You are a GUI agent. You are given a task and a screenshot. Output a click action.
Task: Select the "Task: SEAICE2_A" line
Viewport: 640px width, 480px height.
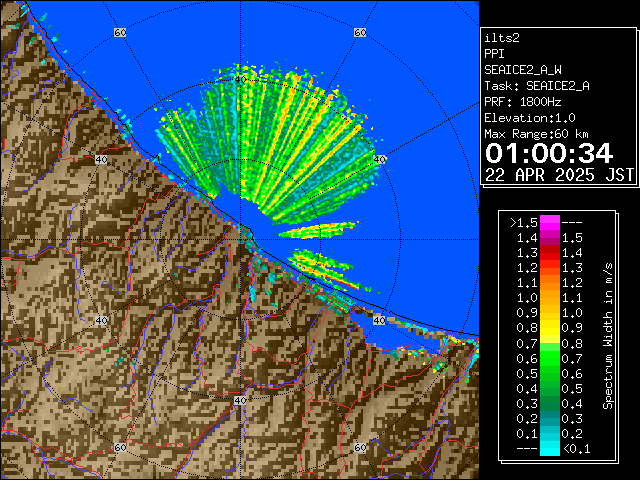coord(537,86)
